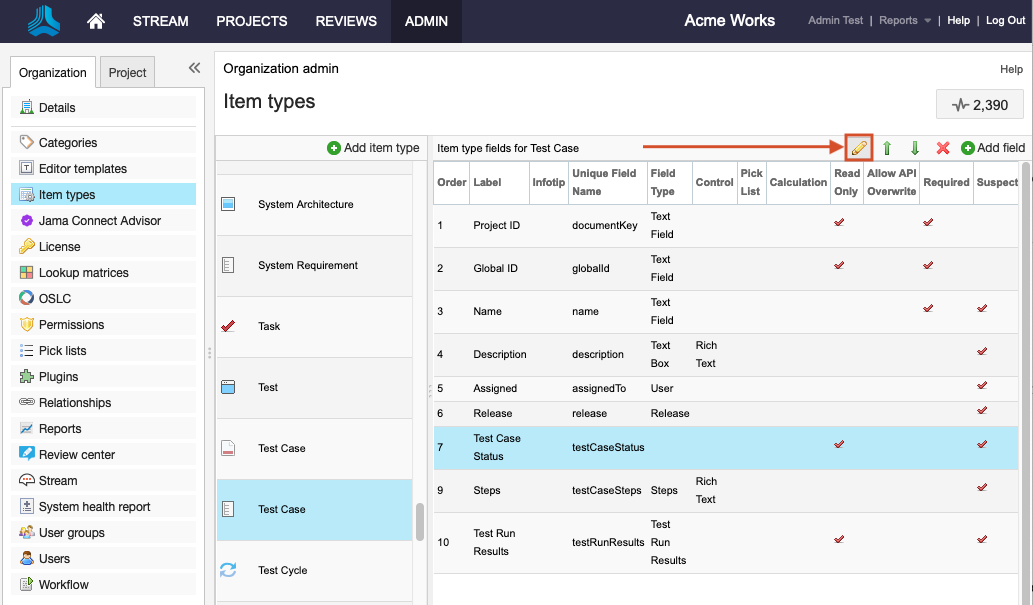Click the Unique Field Name column header
The image size is (1033, 605).
pos(607,183)
